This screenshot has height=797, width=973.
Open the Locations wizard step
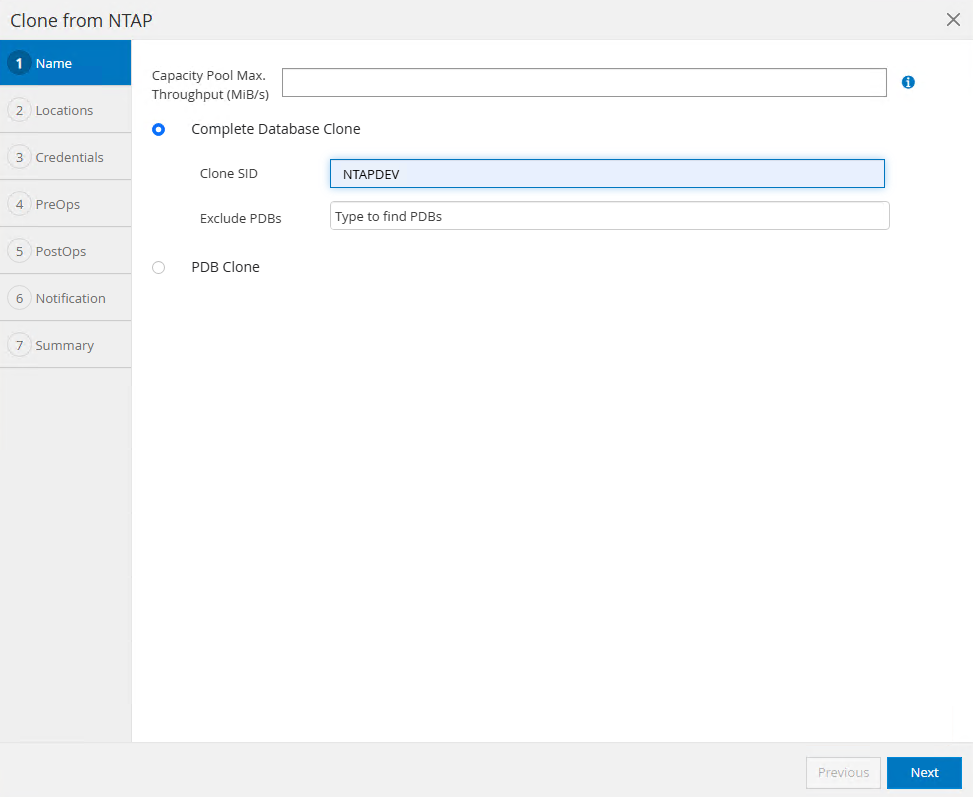pyautogui.click(x=65, y=110)
